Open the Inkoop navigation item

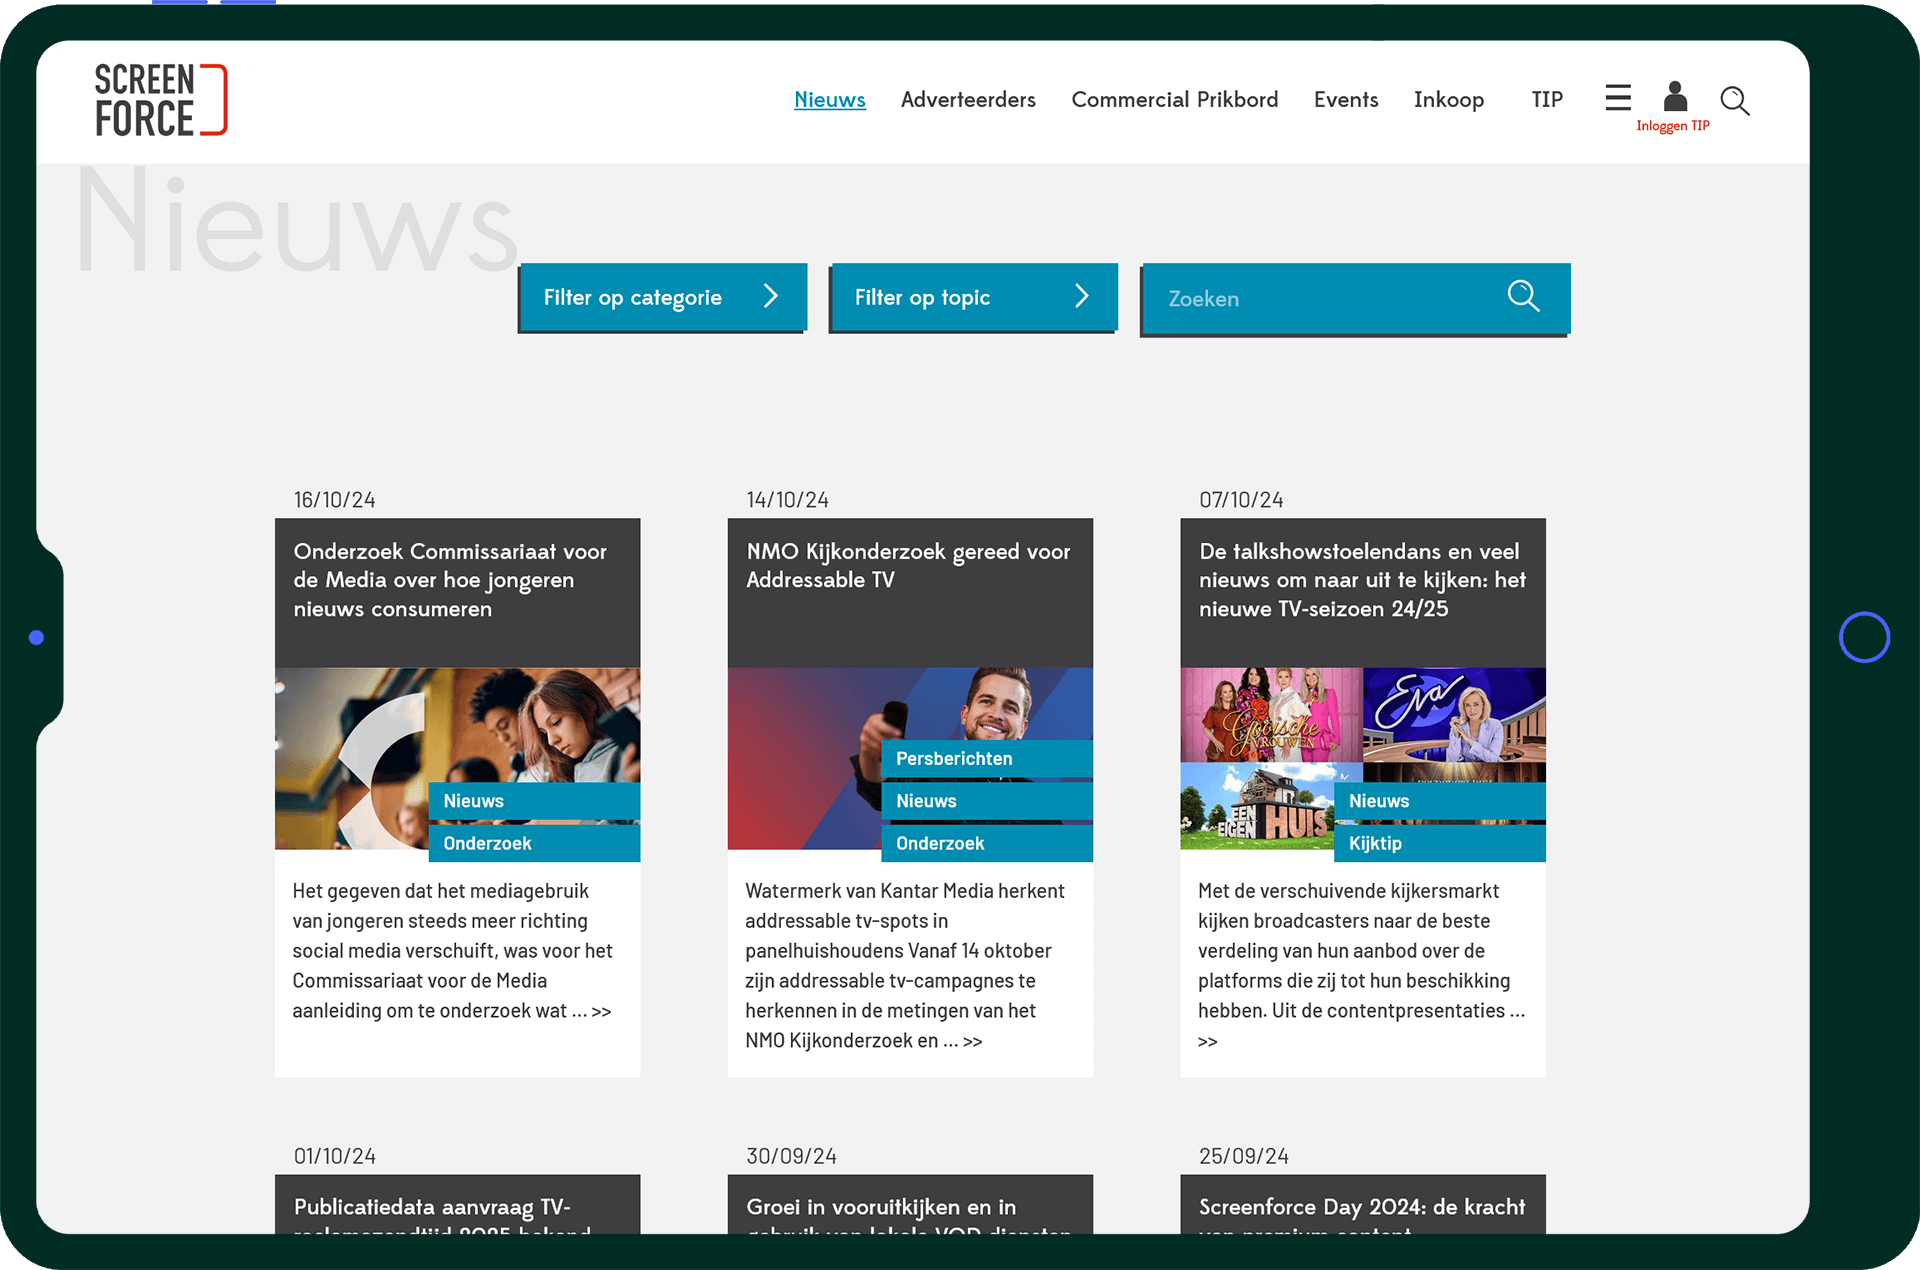(1448, 100)
